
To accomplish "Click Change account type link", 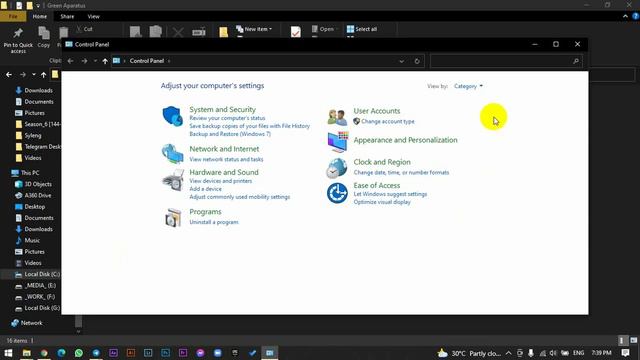I will tap(387, 122).
